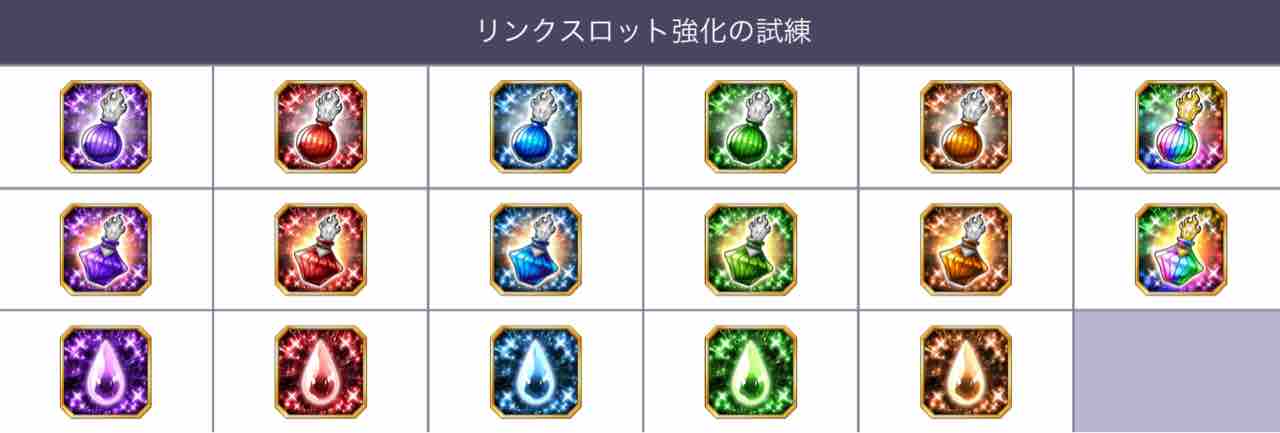Pick the blue droplet icon
The height and width of the screenshot is (433, 1280).
536,371
